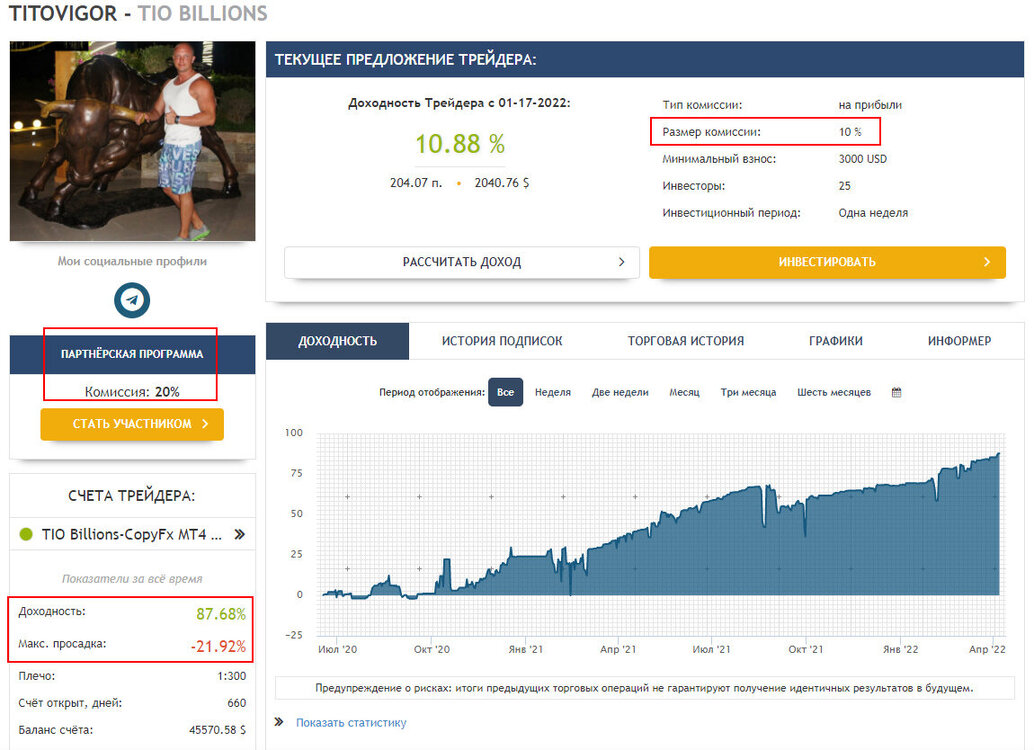The width and height of the screenshot is (1034, 750).
Task: Click the trader's profile photo
Action: [132, 141]
